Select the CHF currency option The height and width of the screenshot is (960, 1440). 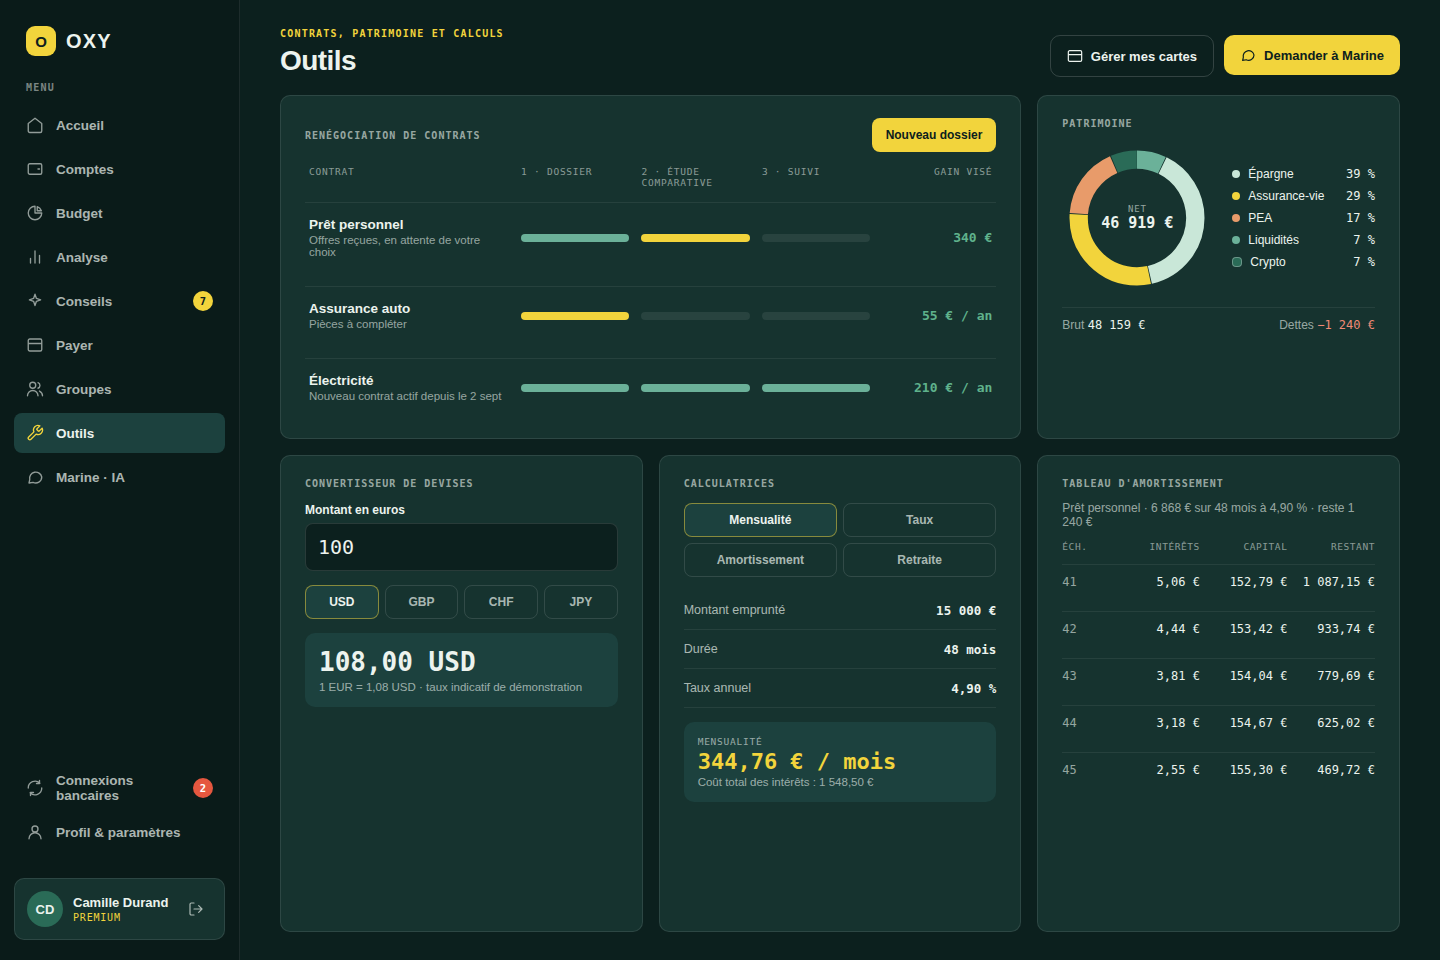(x=501, y=602)
